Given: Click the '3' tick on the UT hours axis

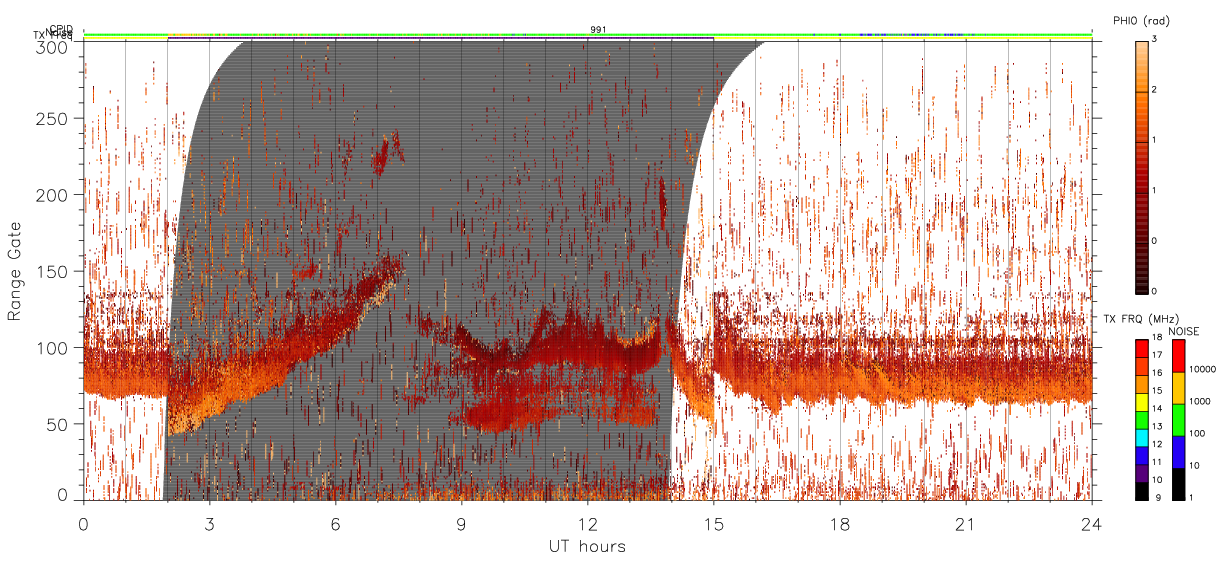Looking at the screenshot, I should [209, 523].
